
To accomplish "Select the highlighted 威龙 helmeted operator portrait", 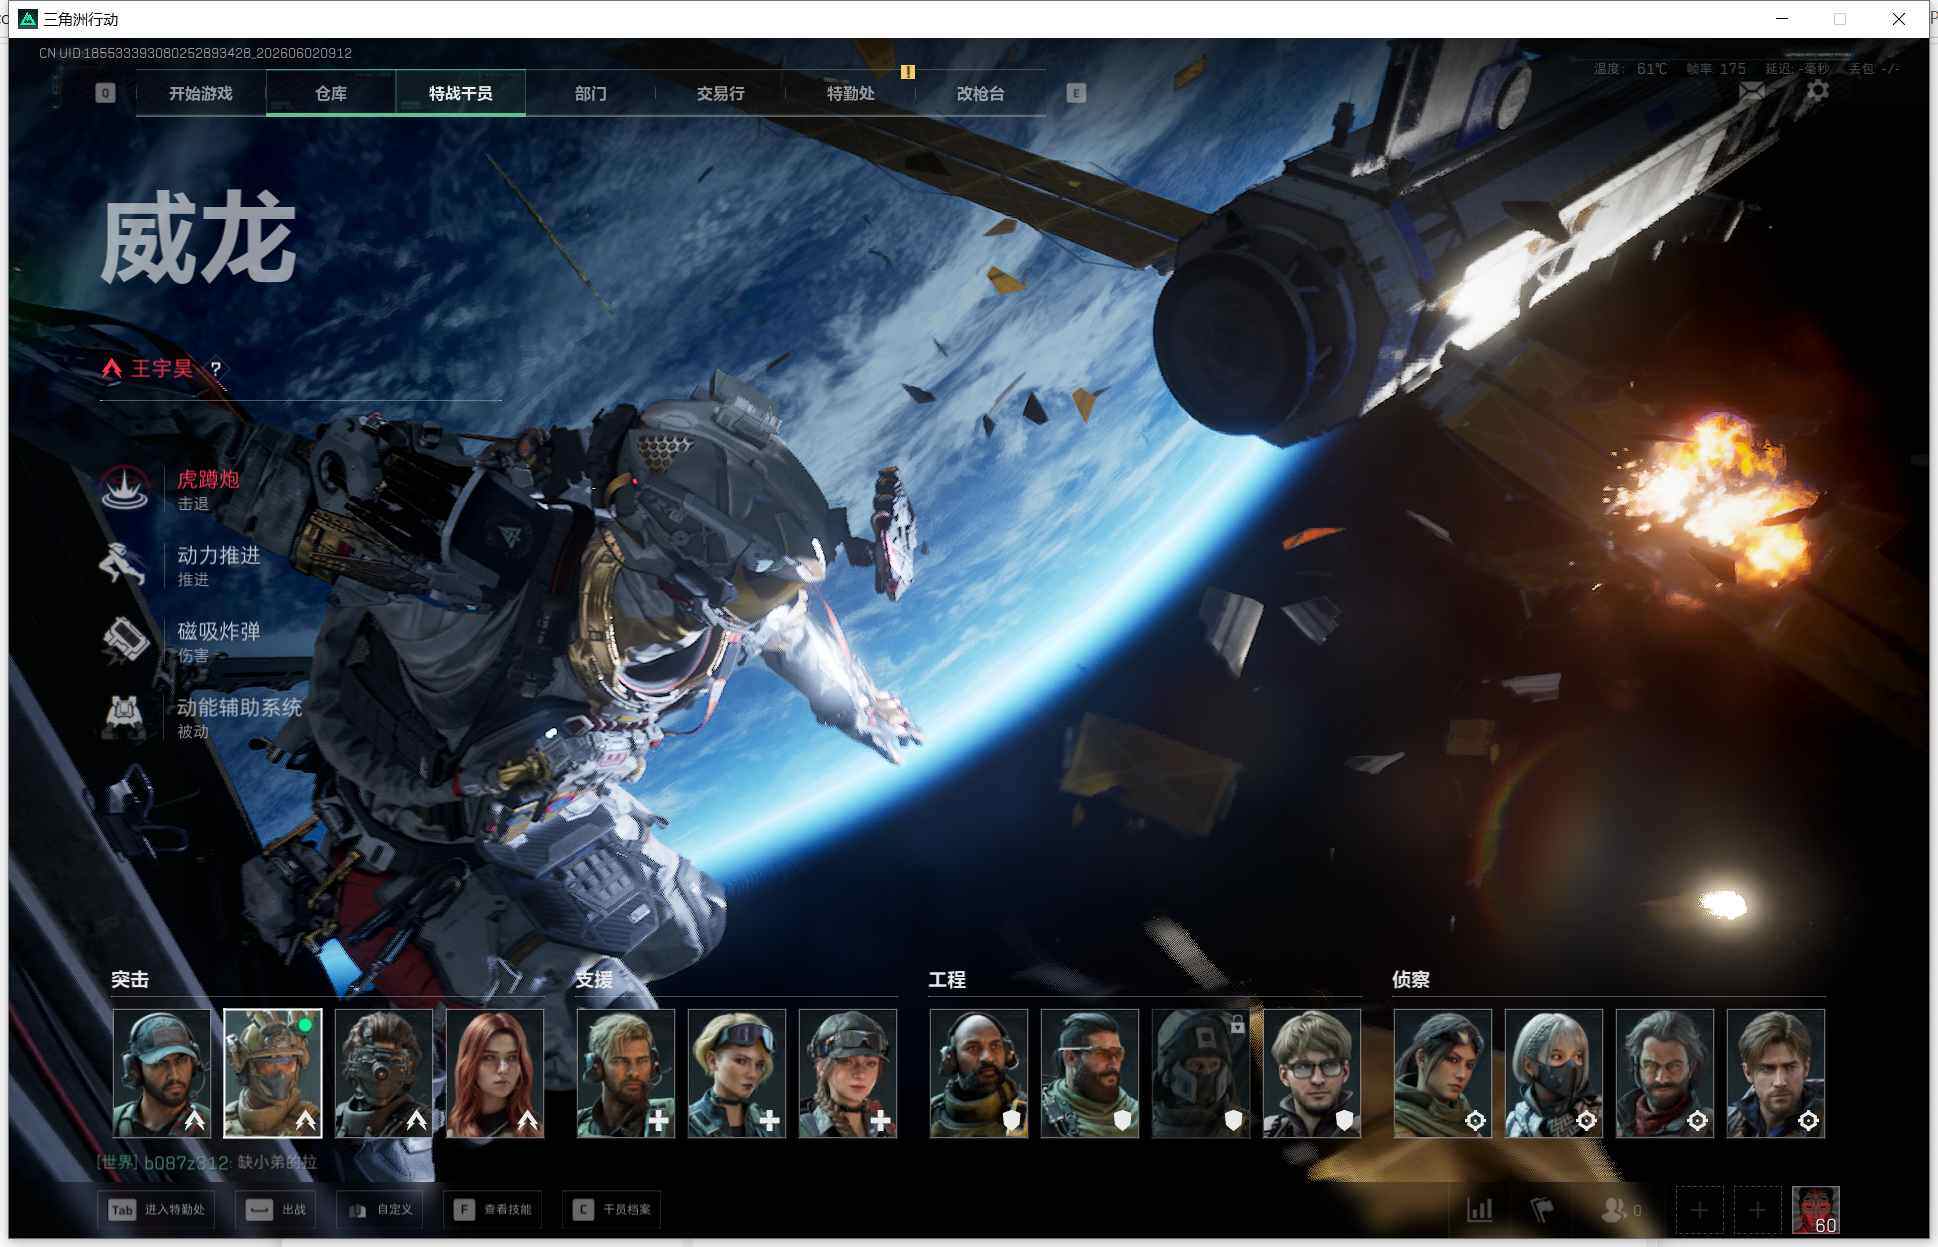I will click(273, 1073).
